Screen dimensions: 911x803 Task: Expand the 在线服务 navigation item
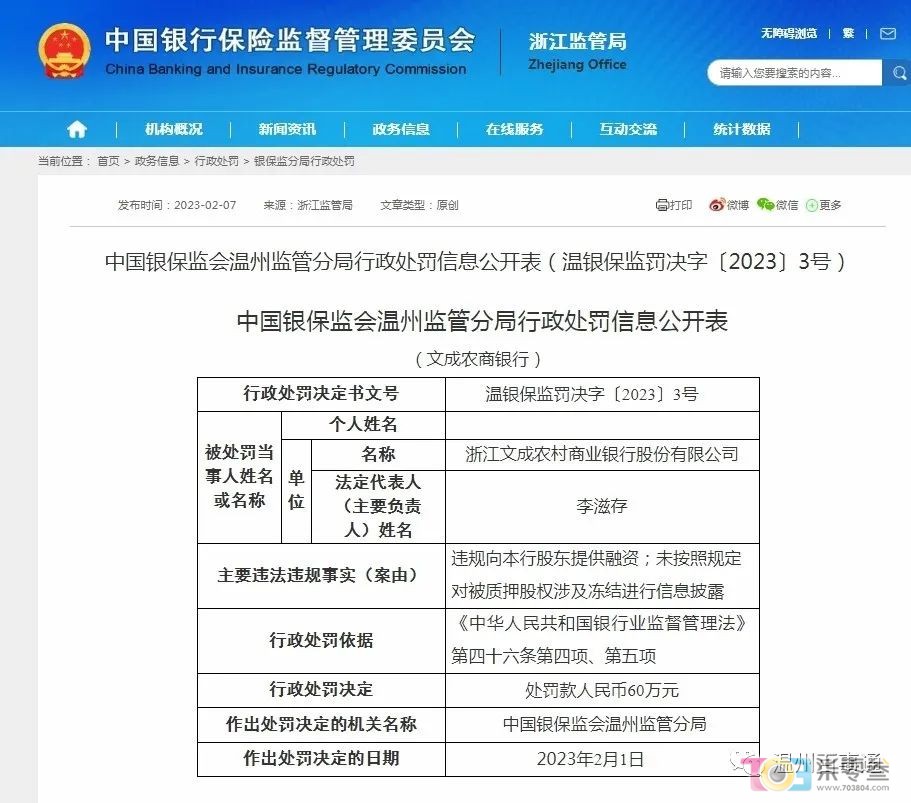(x=515, y=129)
